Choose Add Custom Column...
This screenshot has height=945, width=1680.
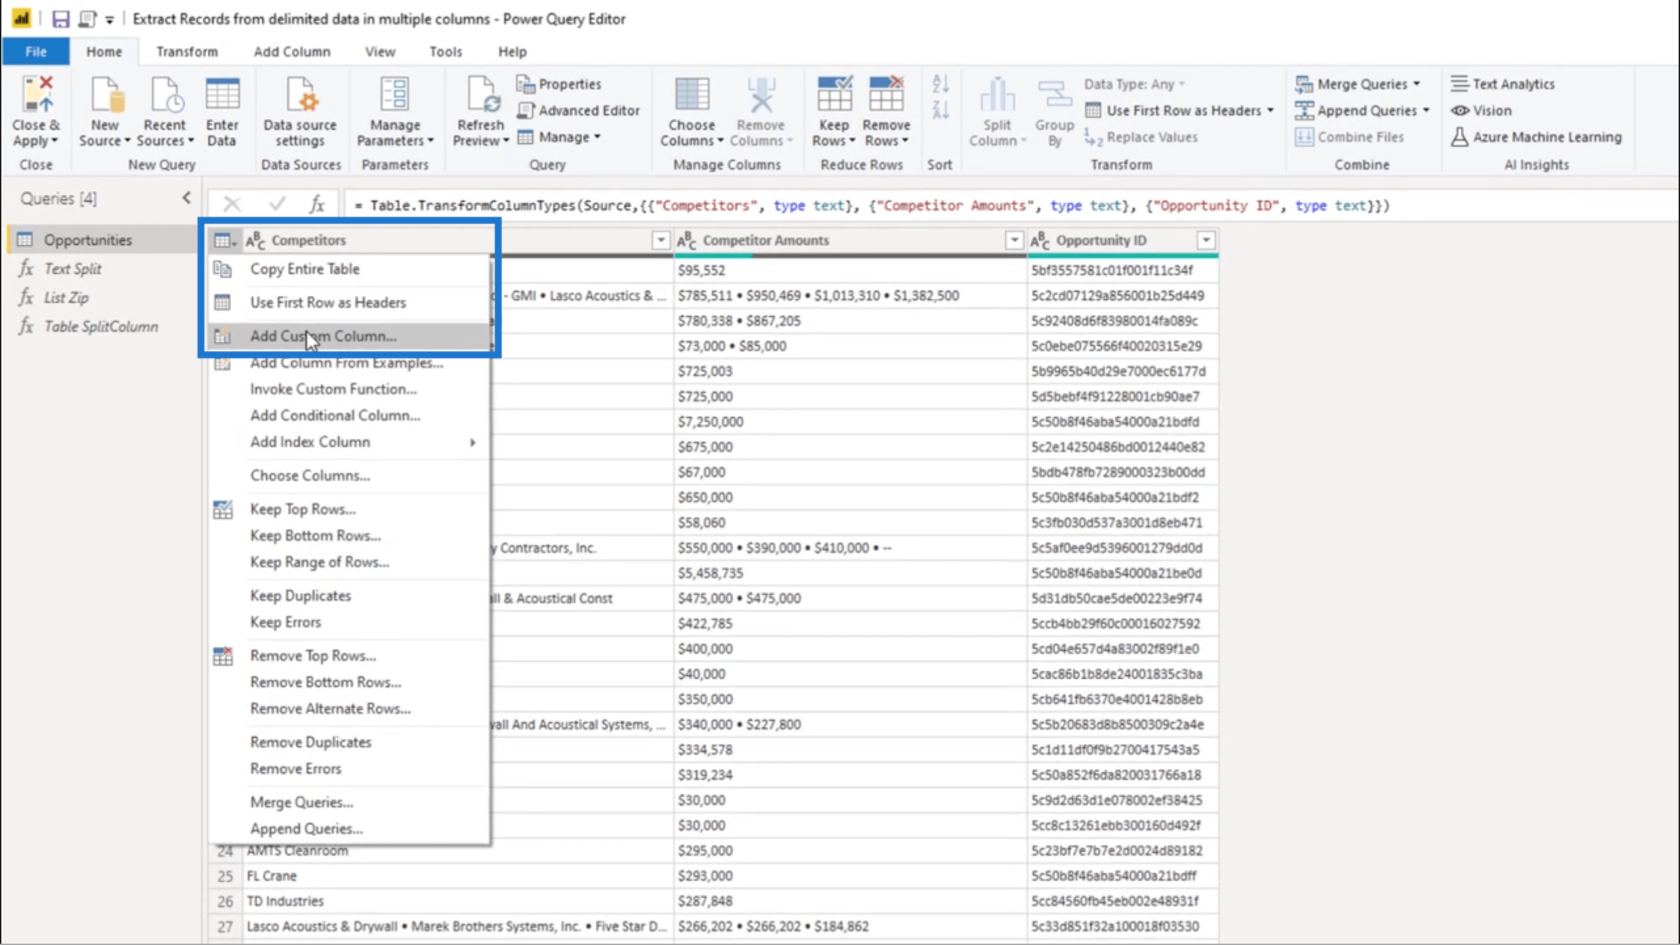click(x=349, y=336)
